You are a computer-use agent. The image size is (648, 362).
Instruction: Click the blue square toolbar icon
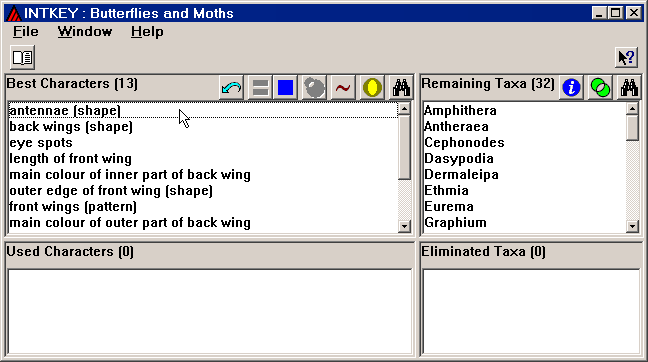point(285,88)
